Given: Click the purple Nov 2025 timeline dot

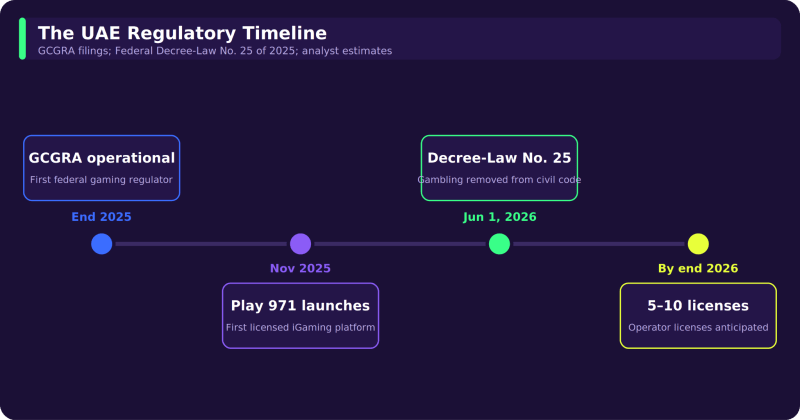Looking at the screenshot, I should point(301,244).
